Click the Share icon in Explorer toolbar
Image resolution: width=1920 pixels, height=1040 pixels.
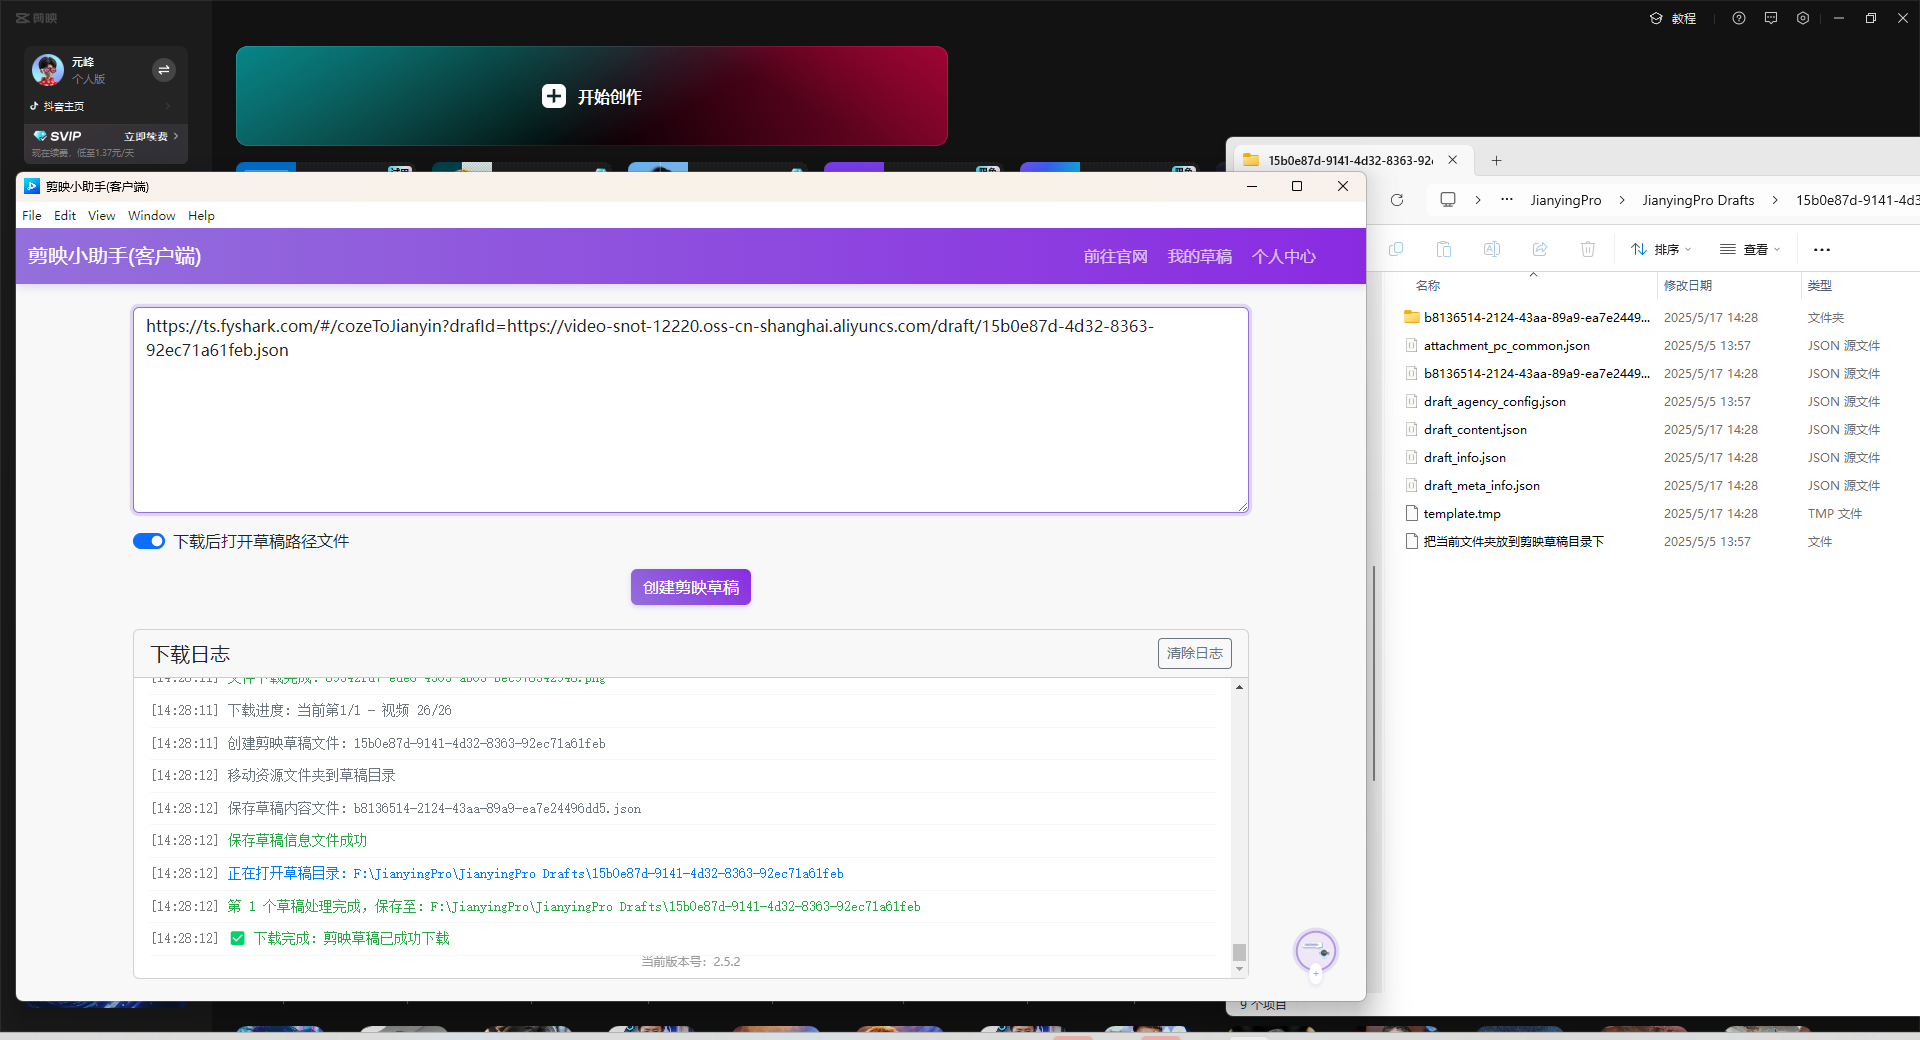coord(1540,249)
